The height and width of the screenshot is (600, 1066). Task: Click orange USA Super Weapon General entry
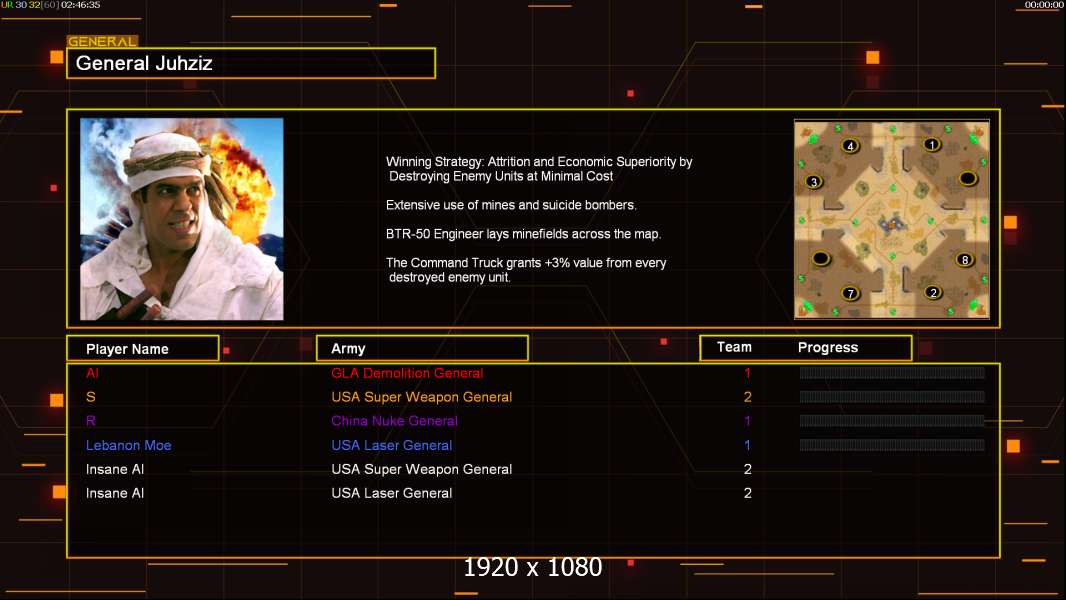[422, 397]
